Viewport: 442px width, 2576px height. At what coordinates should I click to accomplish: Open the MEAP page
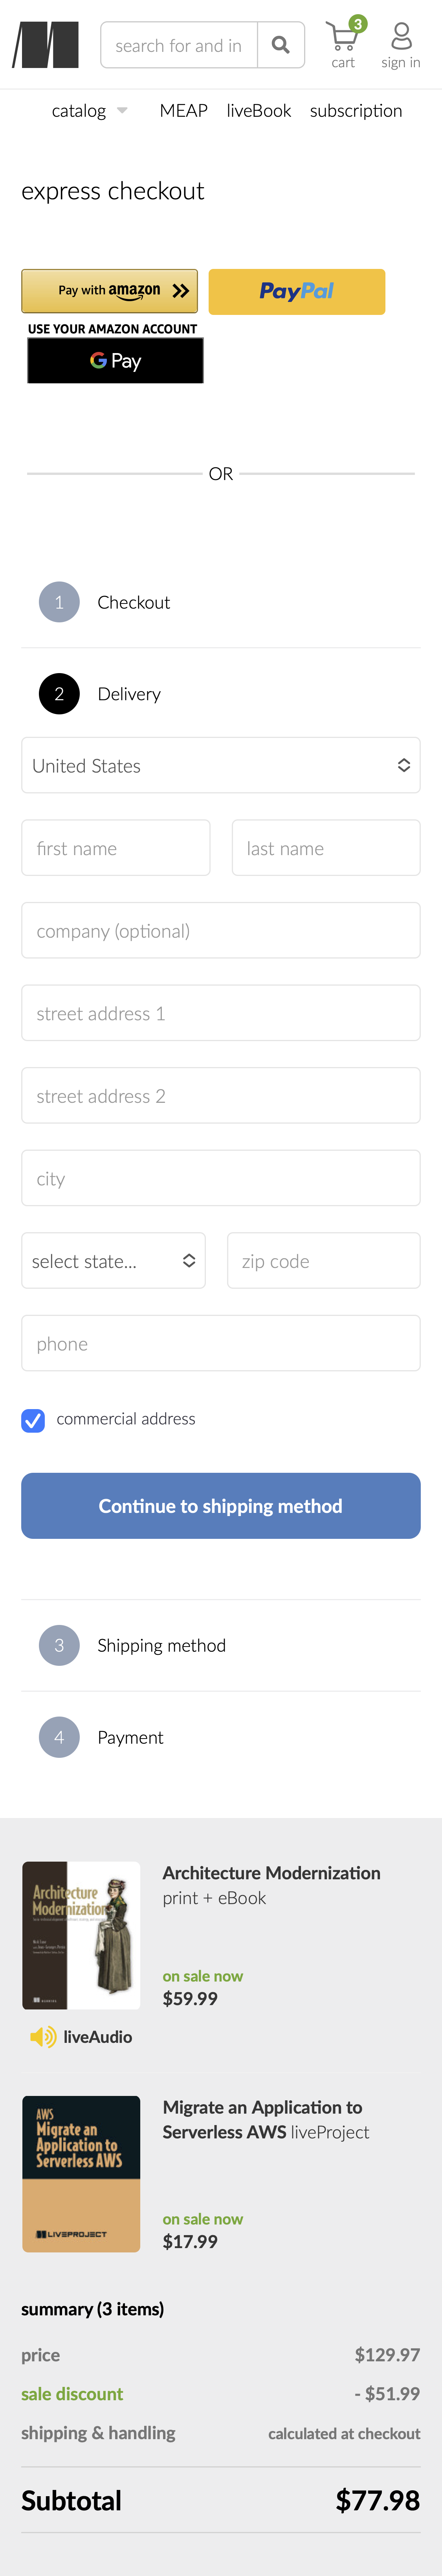click(183, 111)
